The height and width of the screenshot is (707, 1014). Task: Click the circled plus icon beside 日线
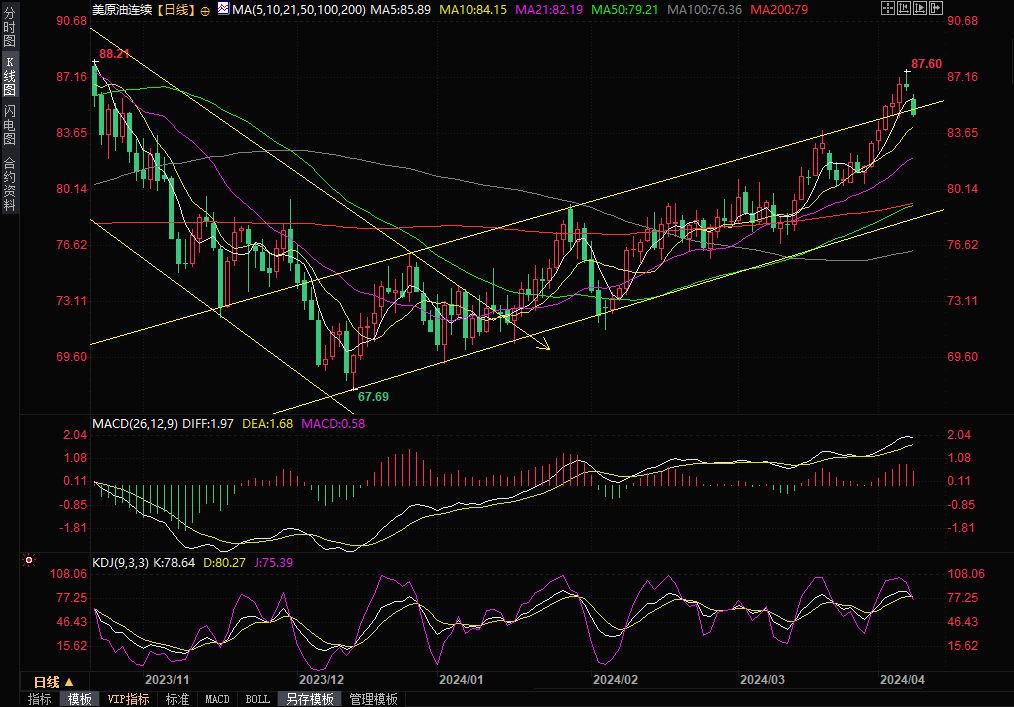(x=205, y=9)
